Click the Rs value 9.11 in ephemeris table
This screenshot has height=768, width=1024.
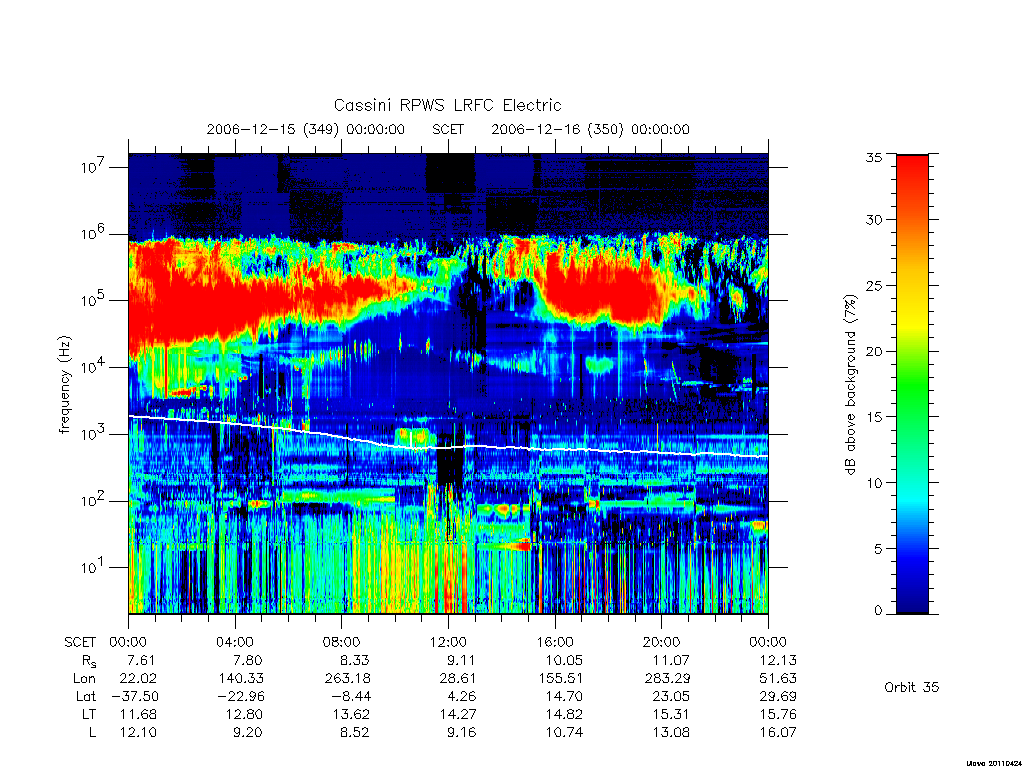461,660
